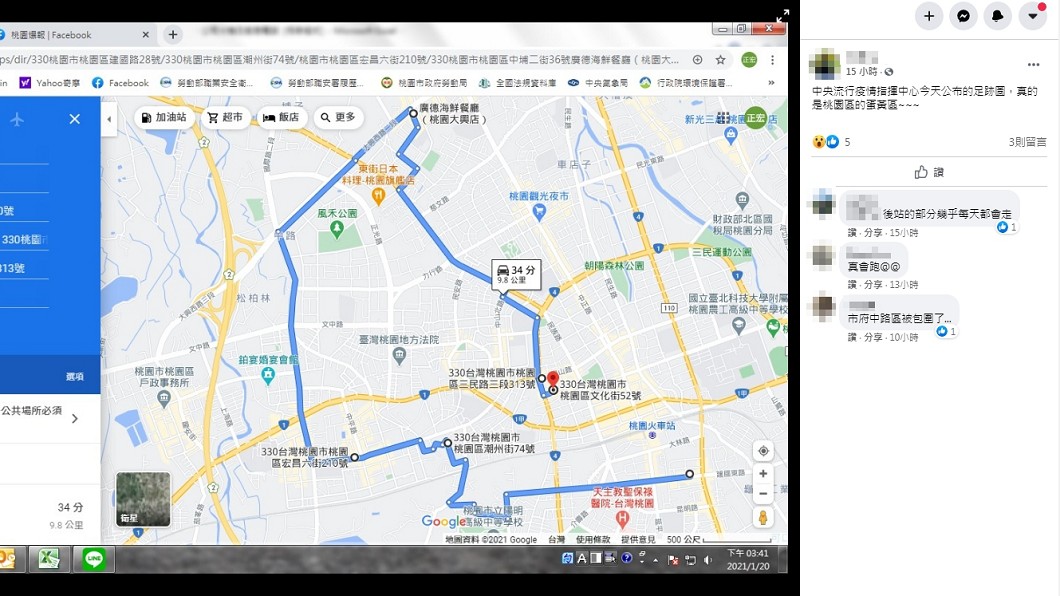Open Excel from the taskbar
1060x596 pixels.
(48, 559)
